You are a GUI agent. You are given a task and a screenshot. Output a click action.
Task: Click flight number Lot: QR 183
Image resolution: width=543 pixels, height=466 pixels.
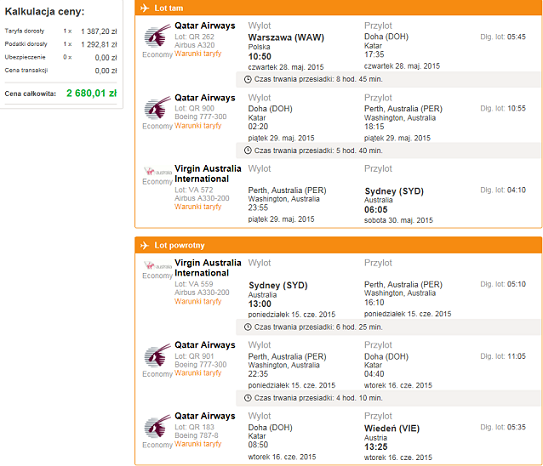coord(194,427)
